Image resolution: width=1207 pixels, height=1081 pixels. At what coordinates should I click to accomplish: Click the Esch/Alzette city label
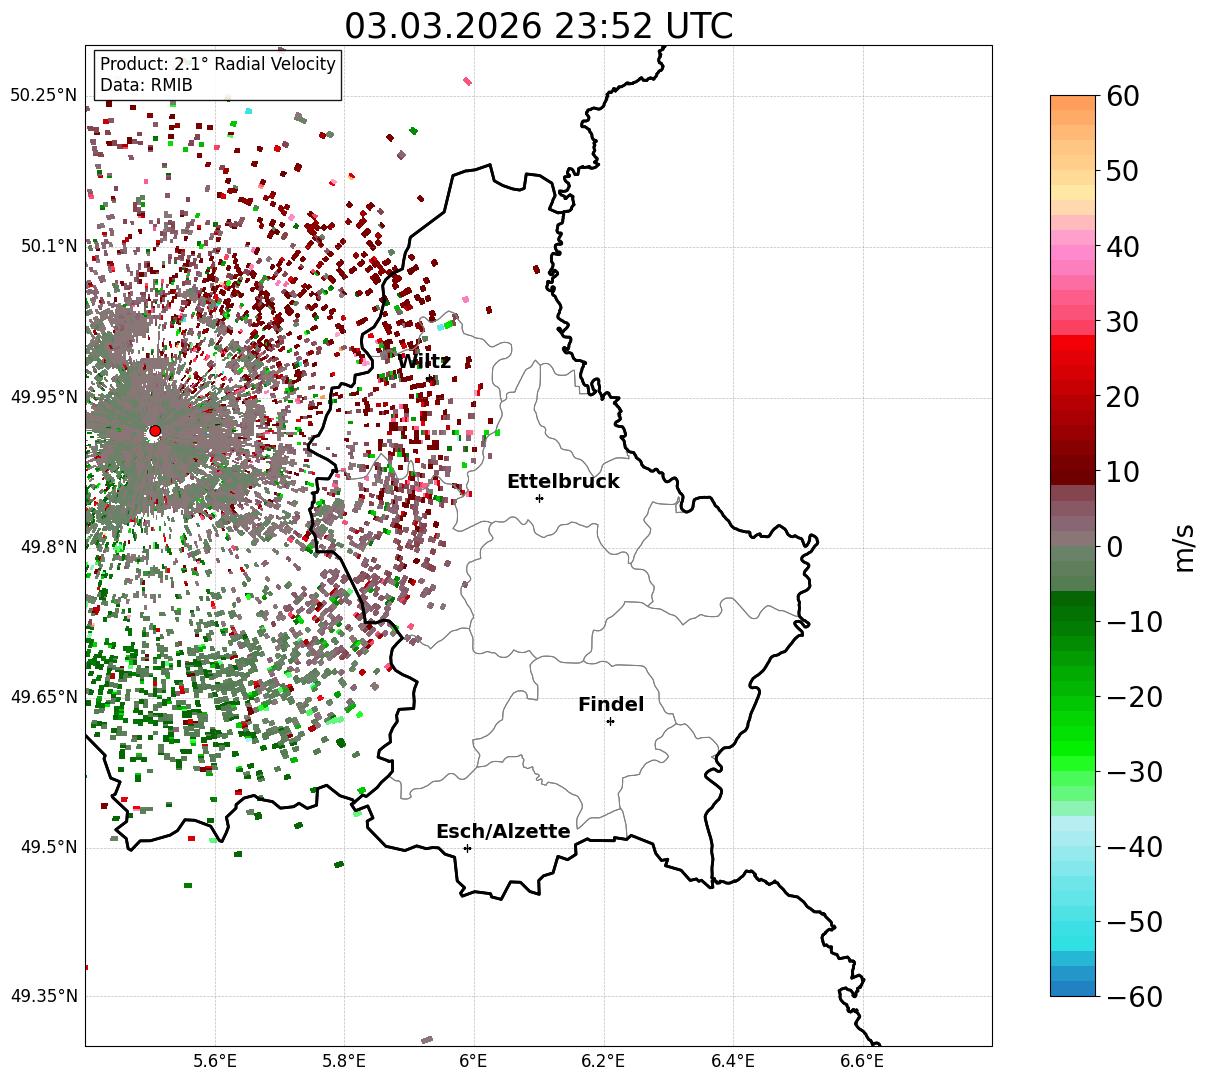(x=503, y=832)
